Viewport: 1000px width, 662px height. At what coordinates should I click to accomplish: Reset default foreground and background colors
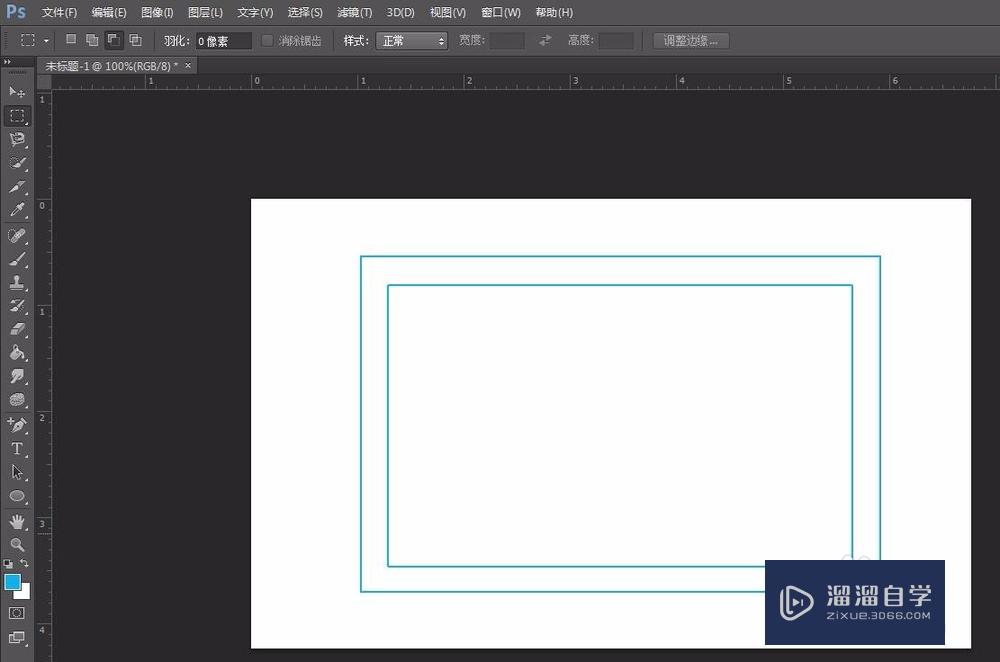[x=8, y=564]
